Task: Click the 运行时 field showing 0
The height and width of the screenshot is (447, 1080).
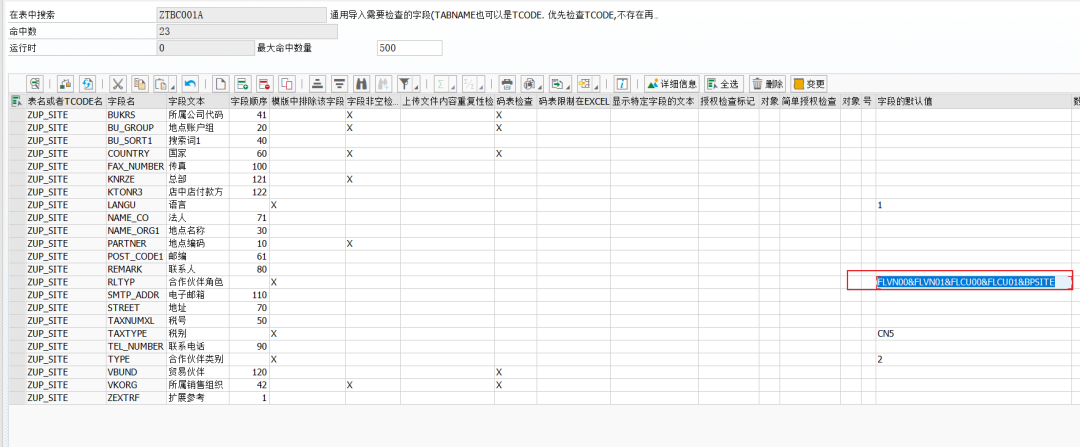Action: click(205, 48)
